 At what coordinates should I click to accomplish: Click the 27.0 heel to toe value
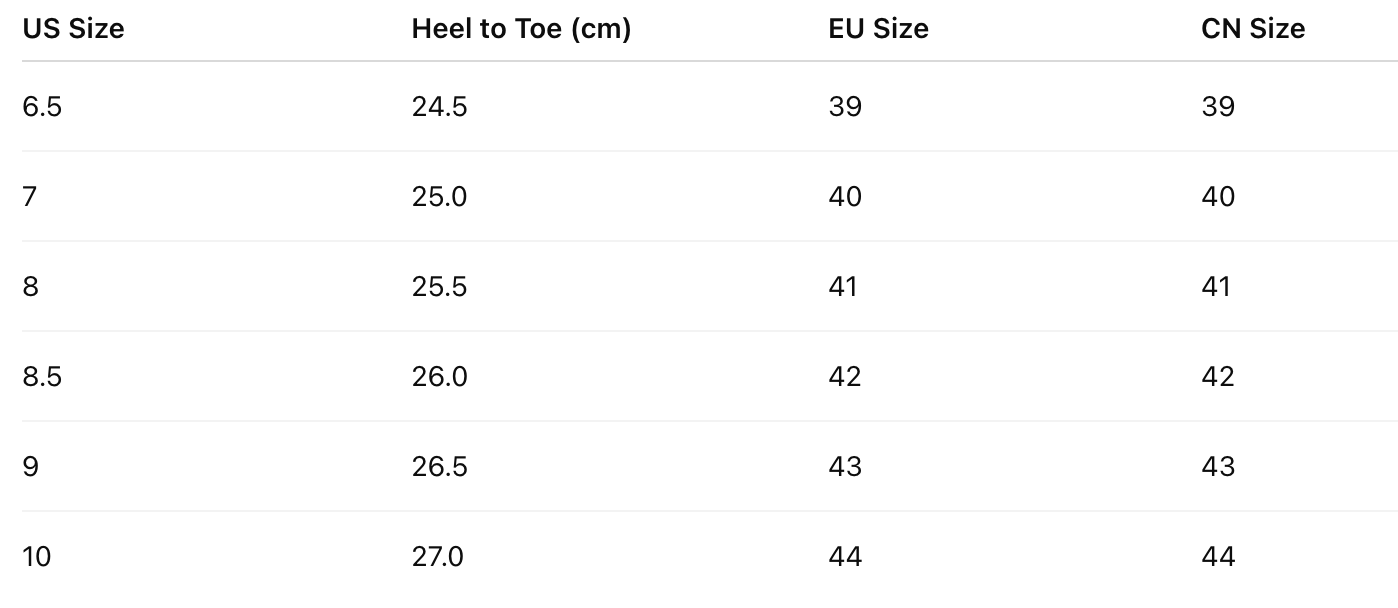[438, 556]
